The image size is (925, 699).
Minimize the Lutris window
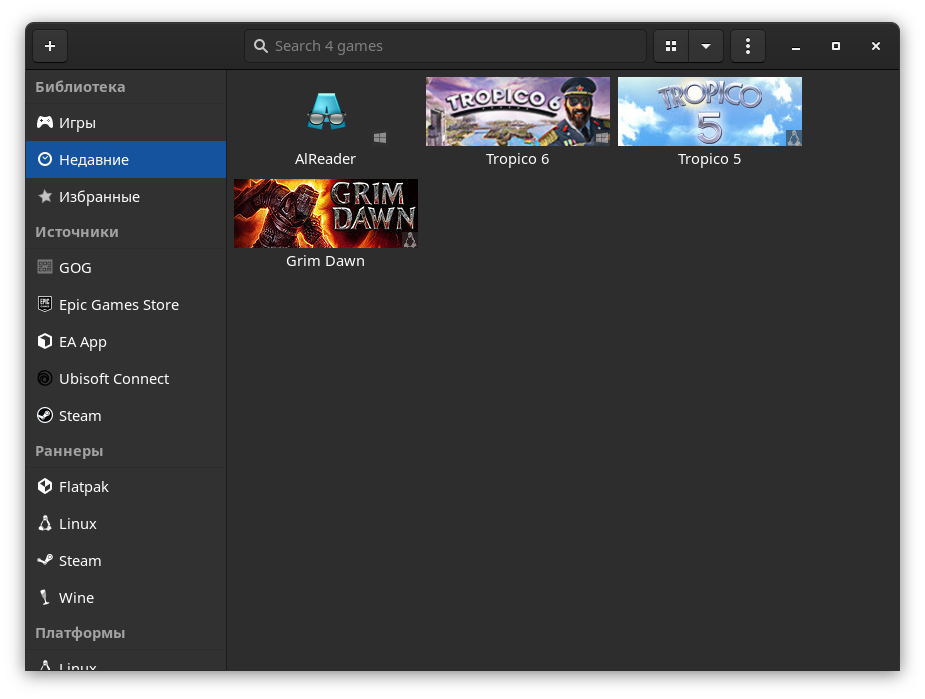(796, 46)
